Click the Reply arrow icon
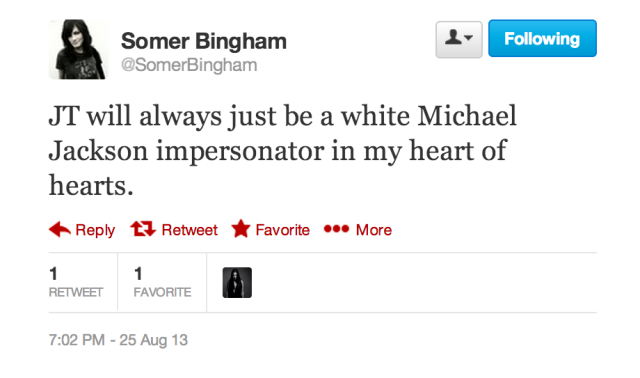The width and height of the screenshot is (640, 378). point(60,229)
